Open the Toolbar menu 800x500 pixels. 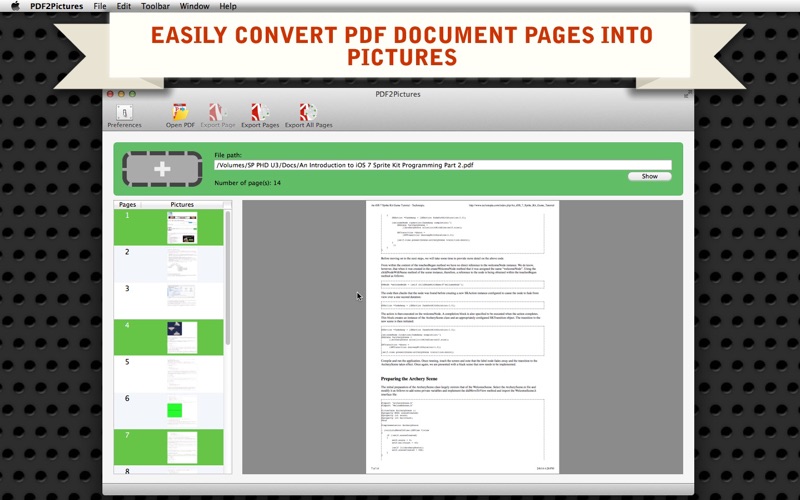coord(155,6)
